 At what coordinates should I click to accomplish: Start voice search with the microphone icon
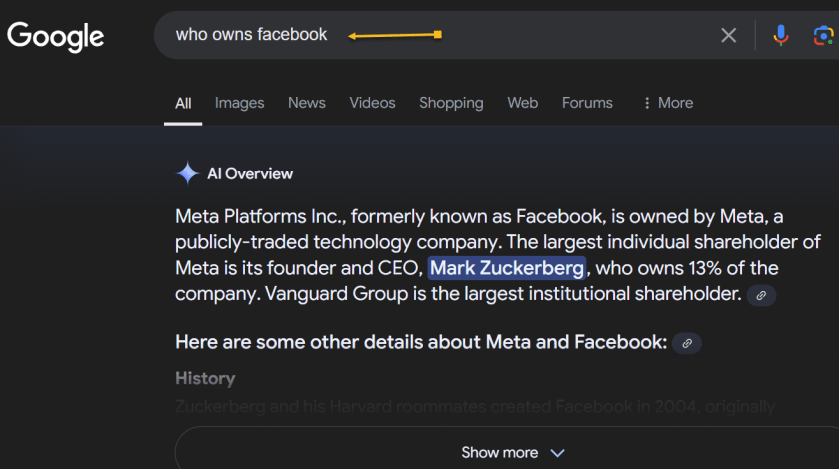coord(781,36)
